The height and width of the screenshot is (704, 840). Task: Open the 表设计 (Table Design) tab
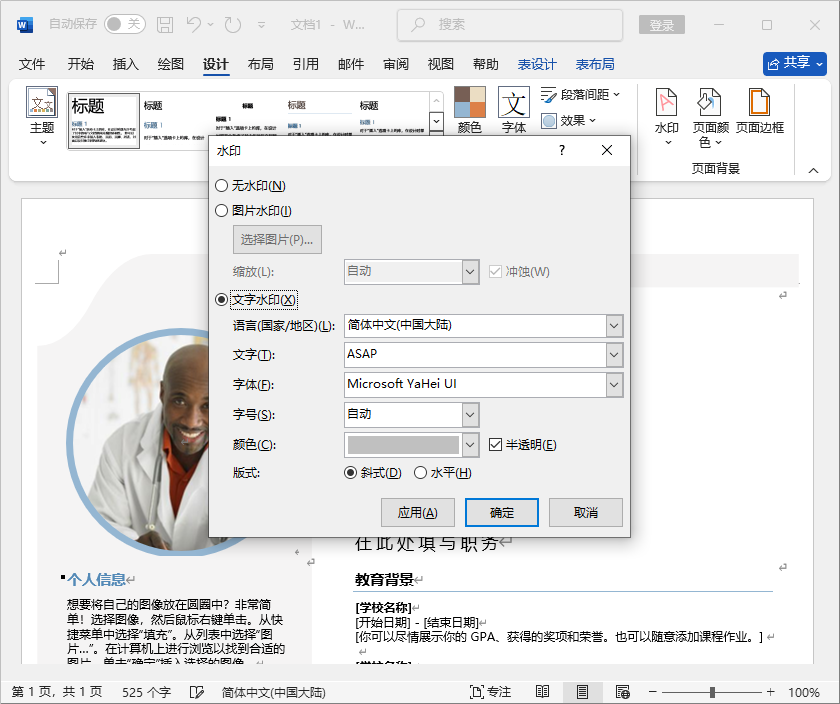[x=538, y=63]
